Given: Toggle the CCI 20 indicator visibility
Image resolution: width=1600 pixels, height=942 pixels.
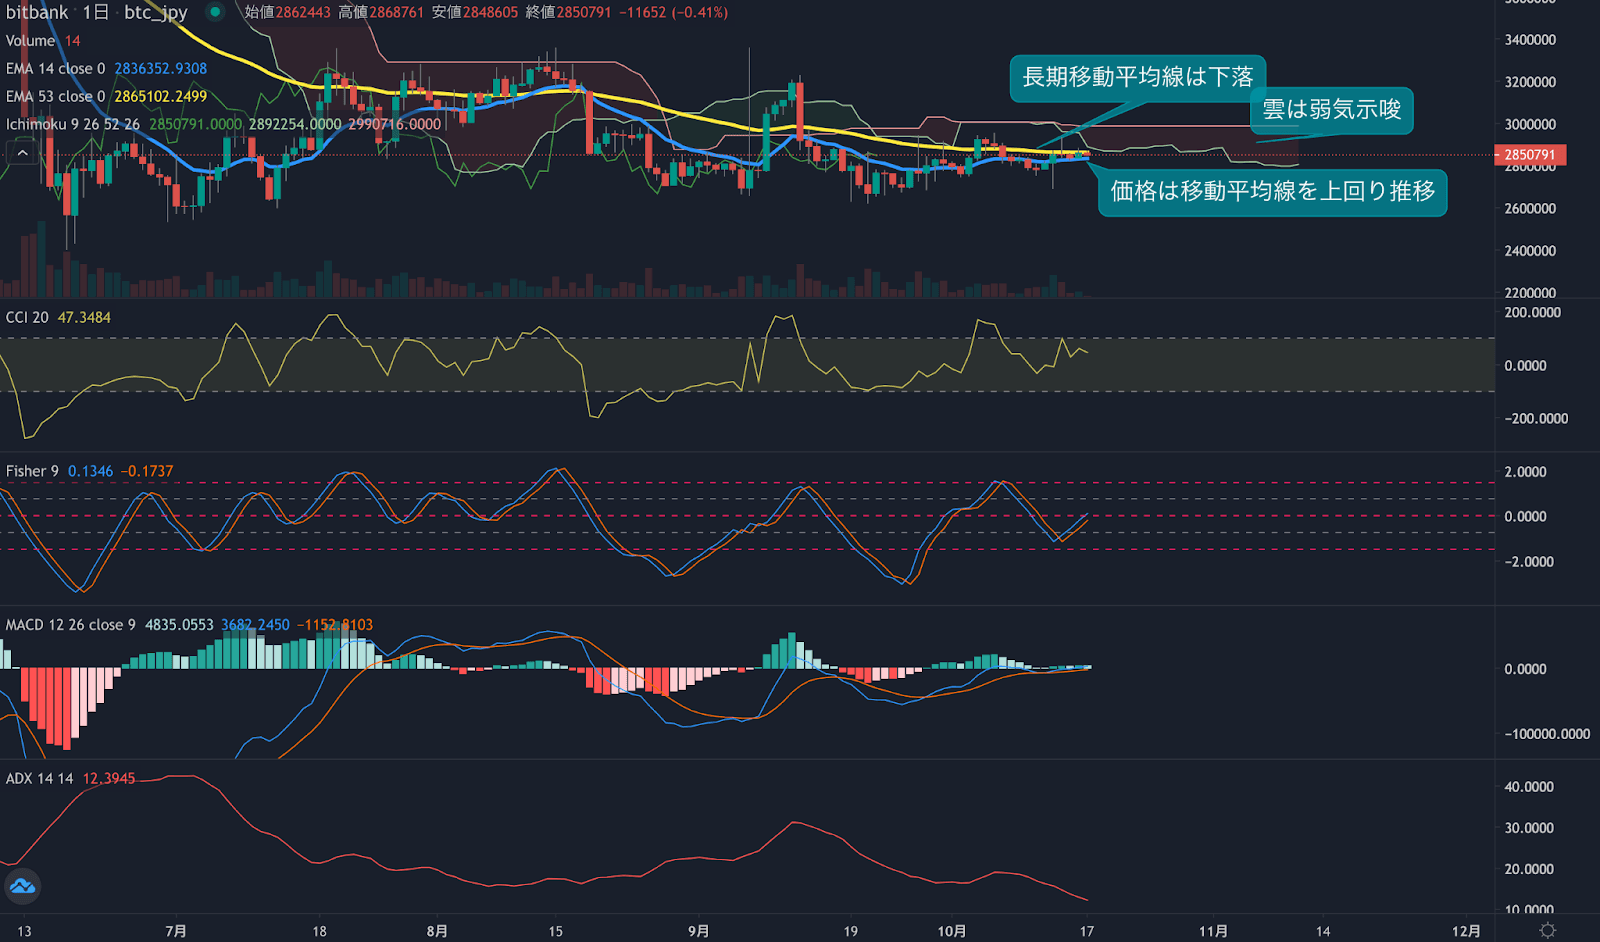Looking at the screenshot, I should [x=30, y=315].
